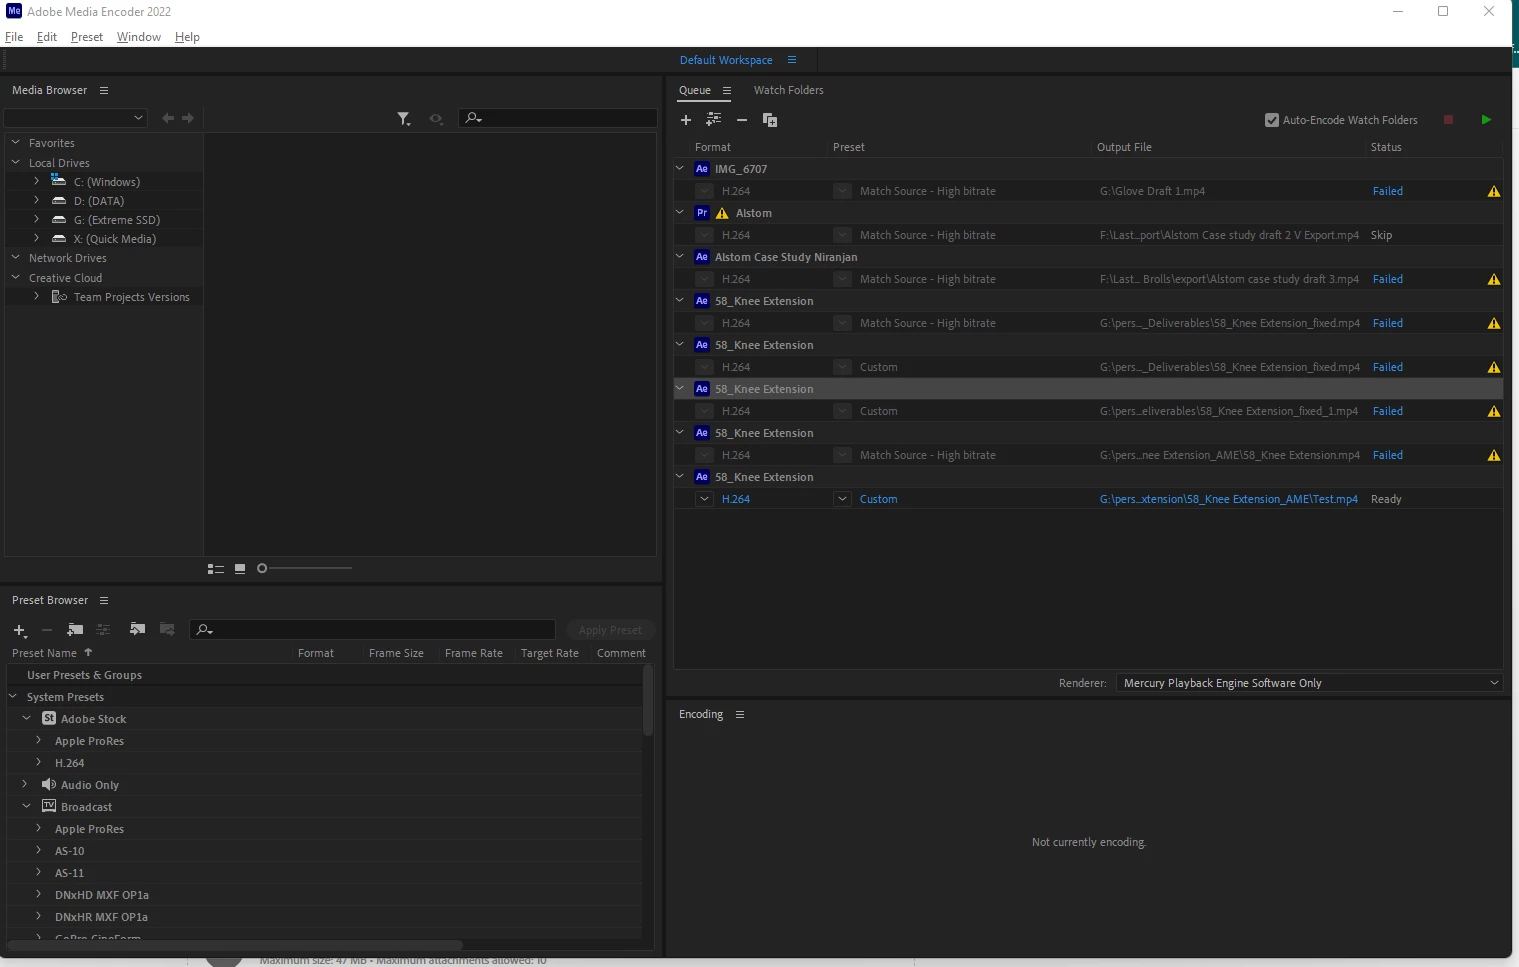Click Skip status on Alstom output row
This screenshot has height=967, width=1519.
click(1381, 235)
